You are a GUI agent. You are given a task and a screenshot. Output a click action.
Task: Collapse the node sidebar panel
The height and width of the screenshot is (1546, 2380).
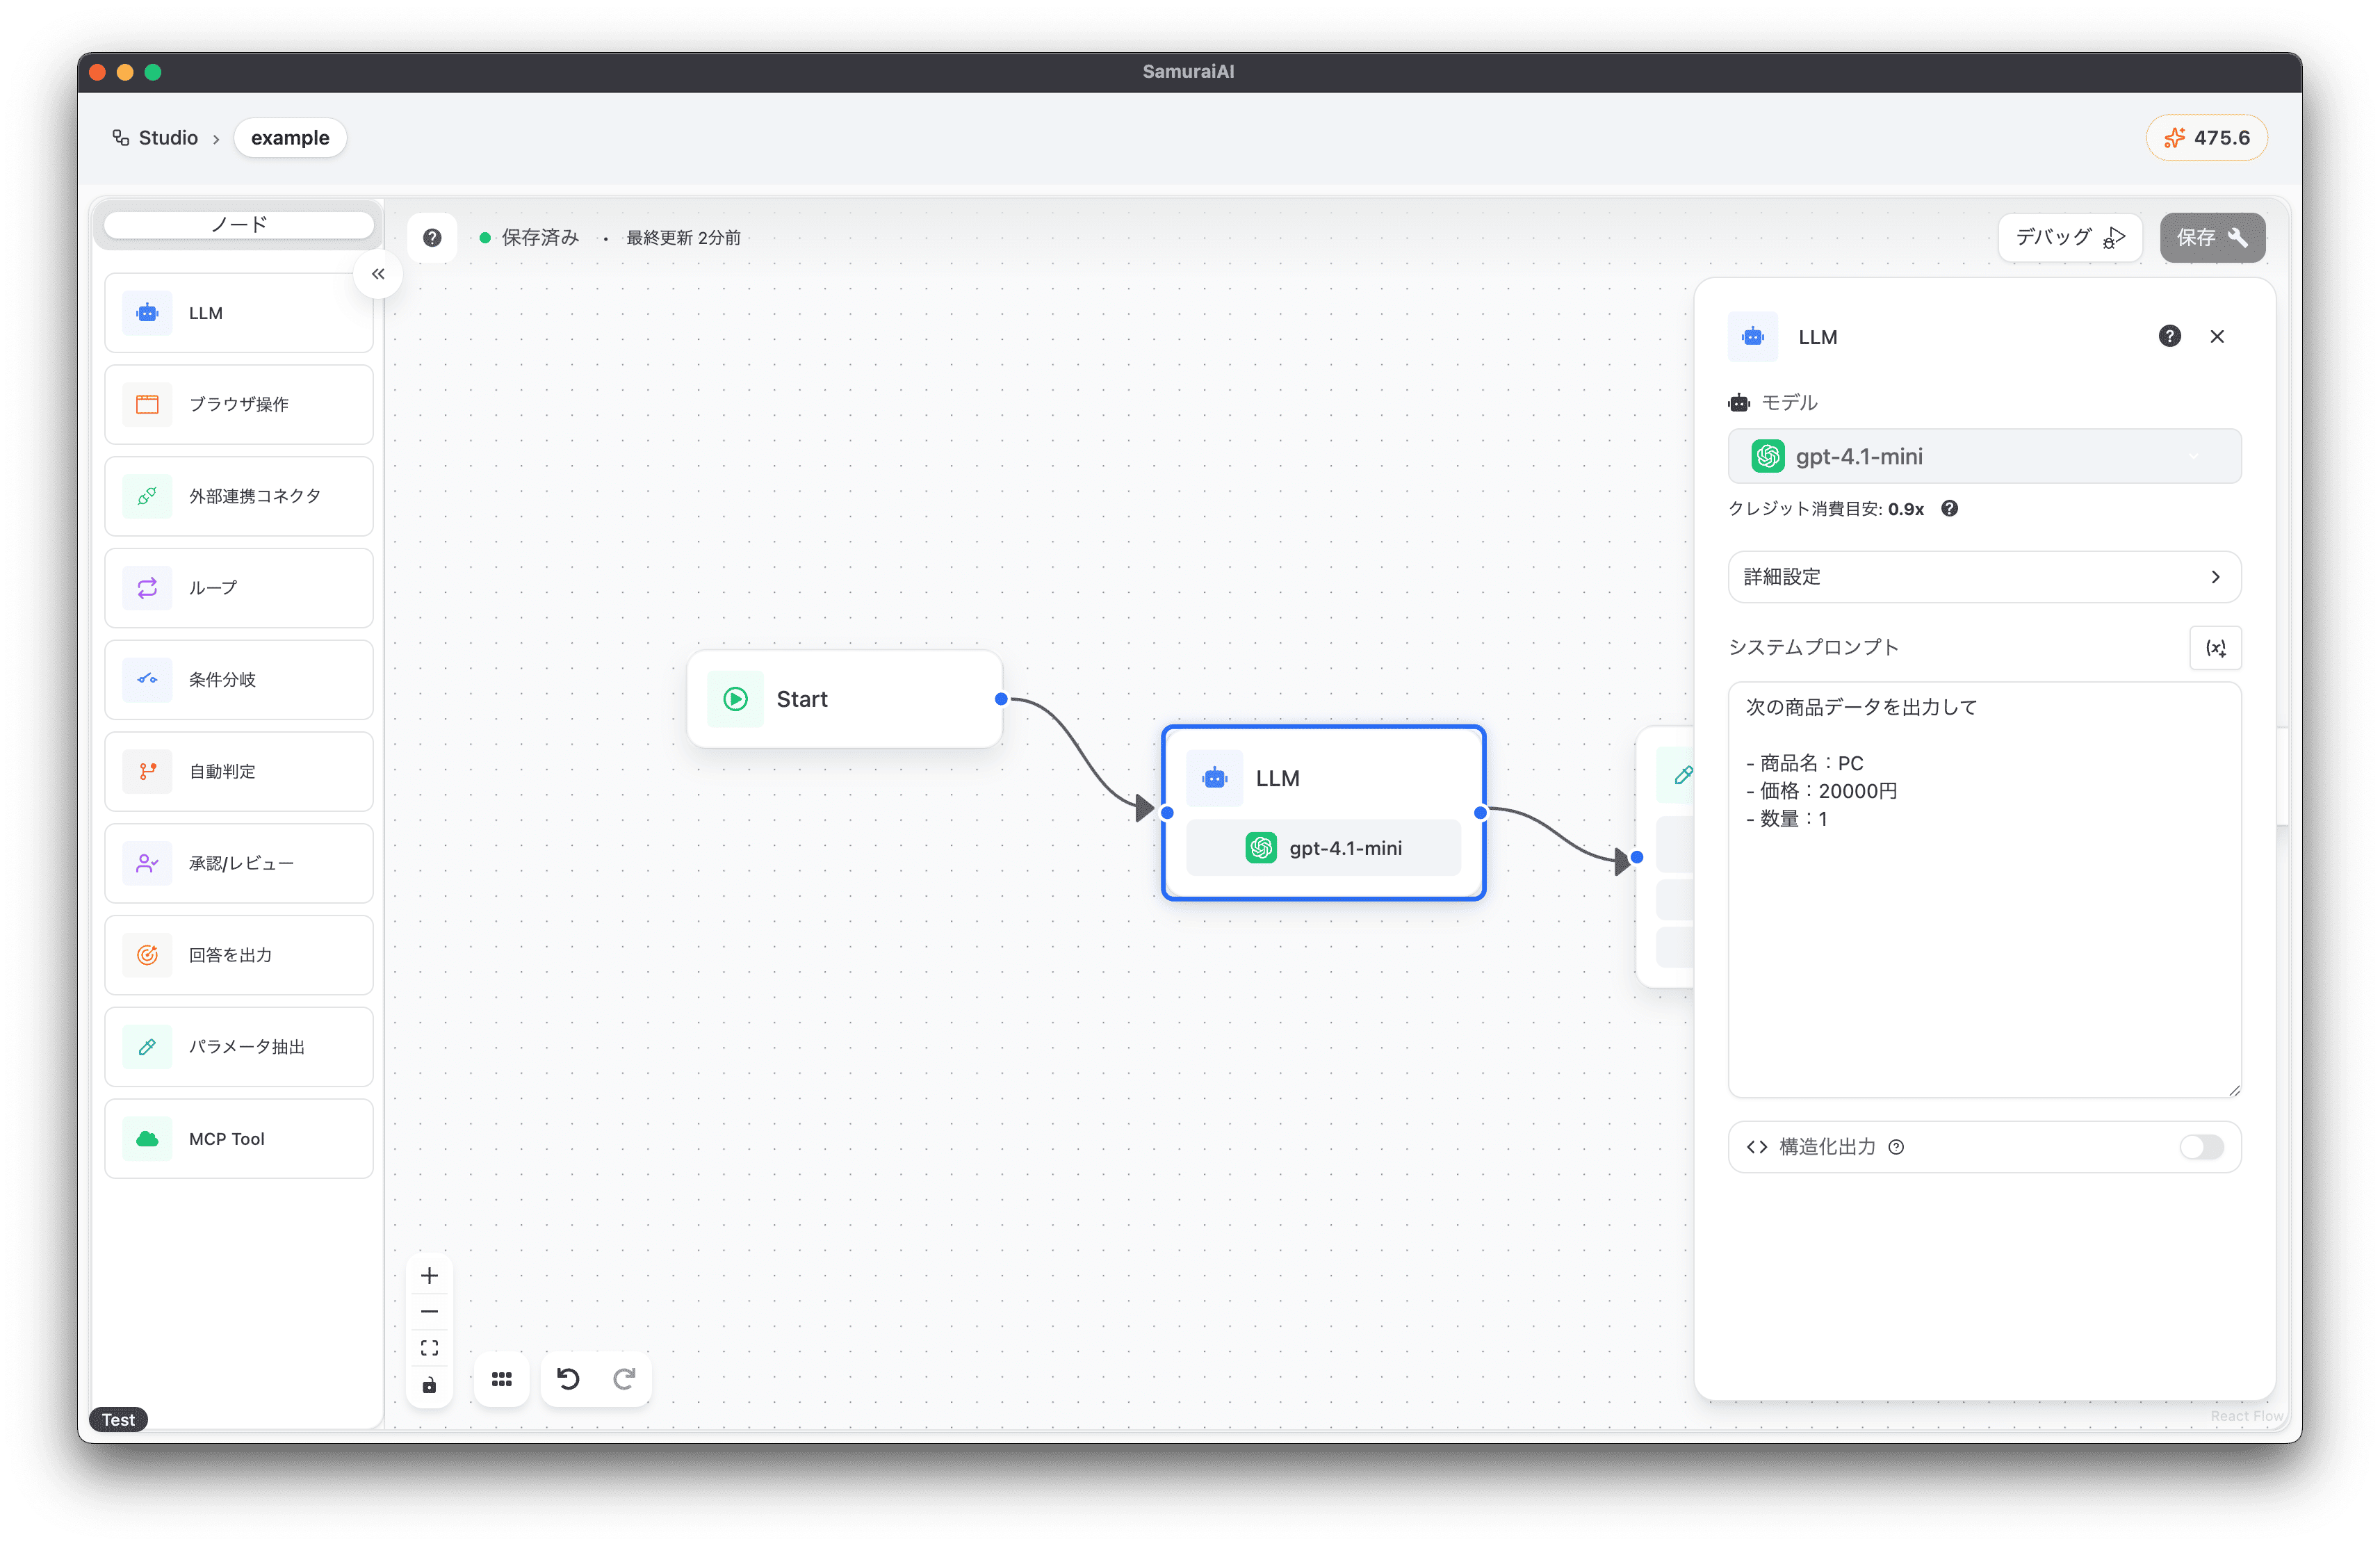[x=378, y=274]
